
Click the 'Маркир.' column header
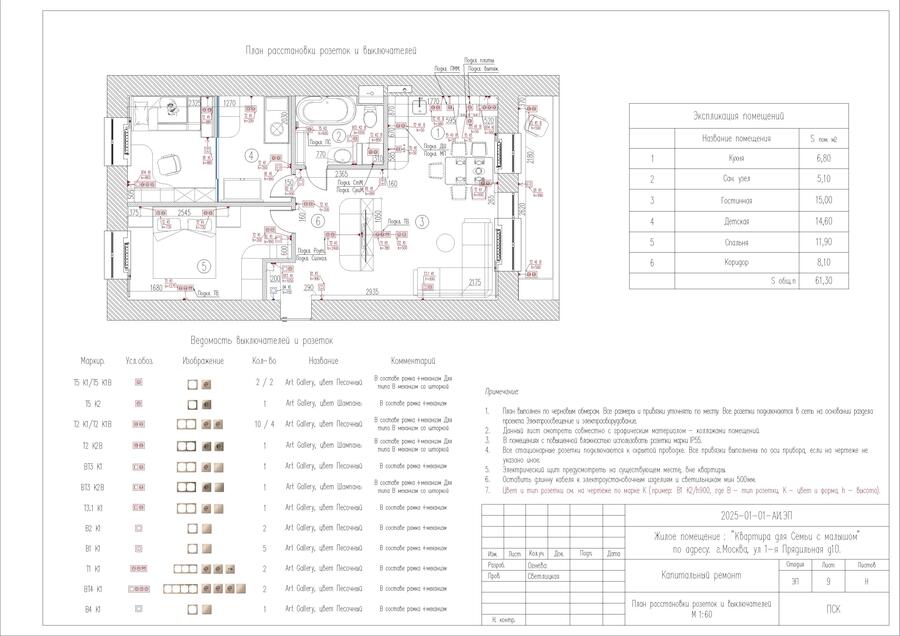pos(92,361)
